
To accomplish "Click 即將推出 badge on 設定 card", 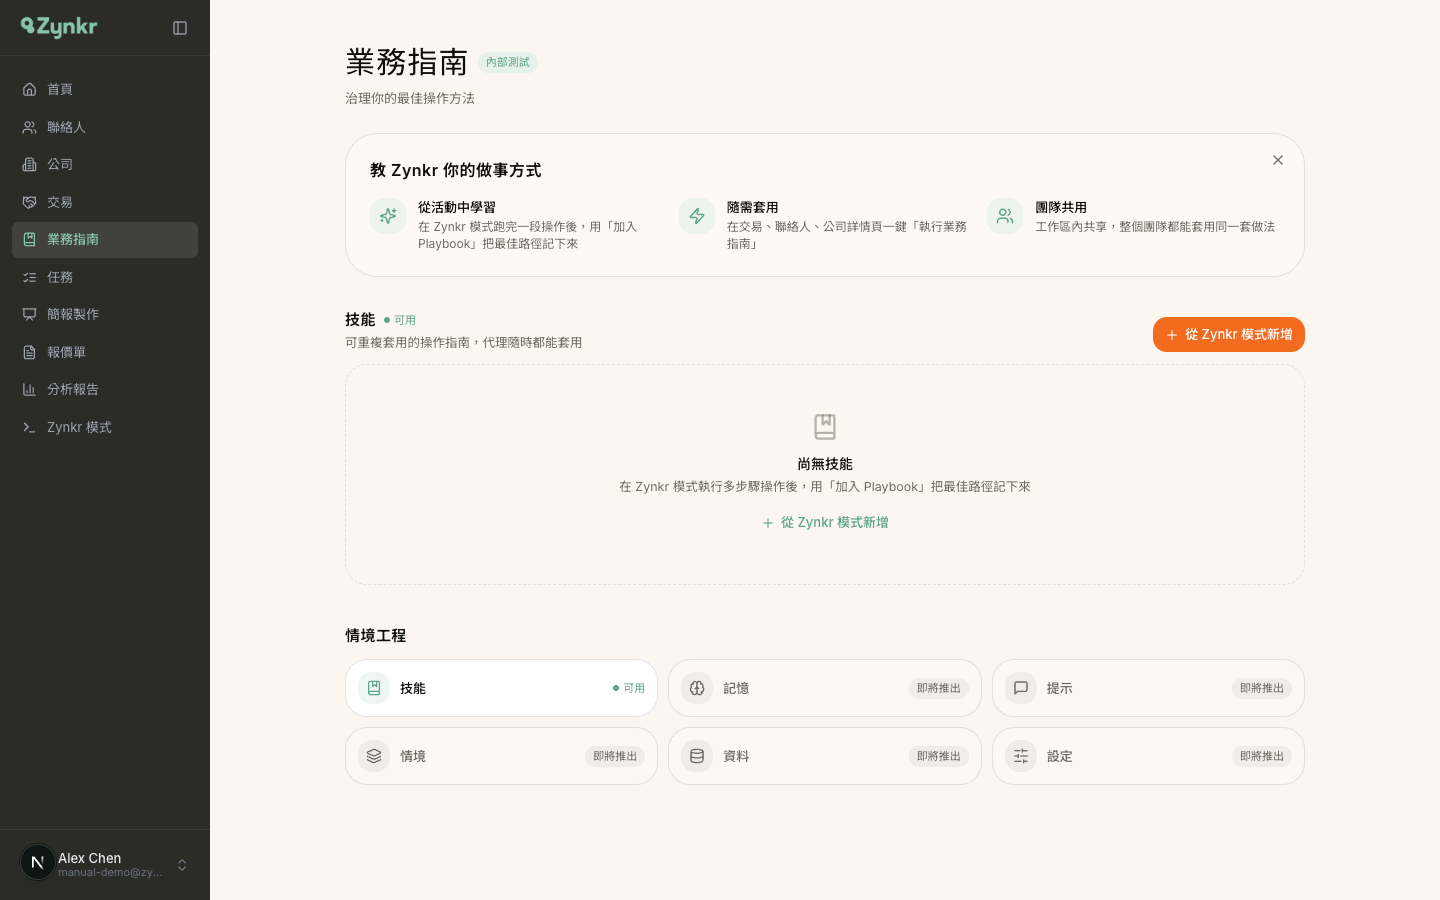I will 1262,756.
